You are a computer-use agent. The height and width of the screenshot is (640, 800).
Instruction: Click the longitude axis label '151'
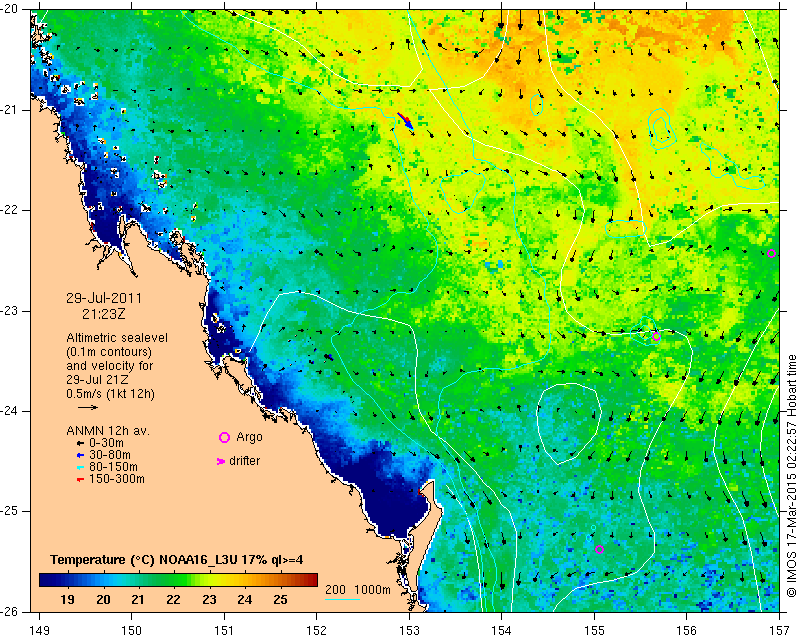(224, 631)
